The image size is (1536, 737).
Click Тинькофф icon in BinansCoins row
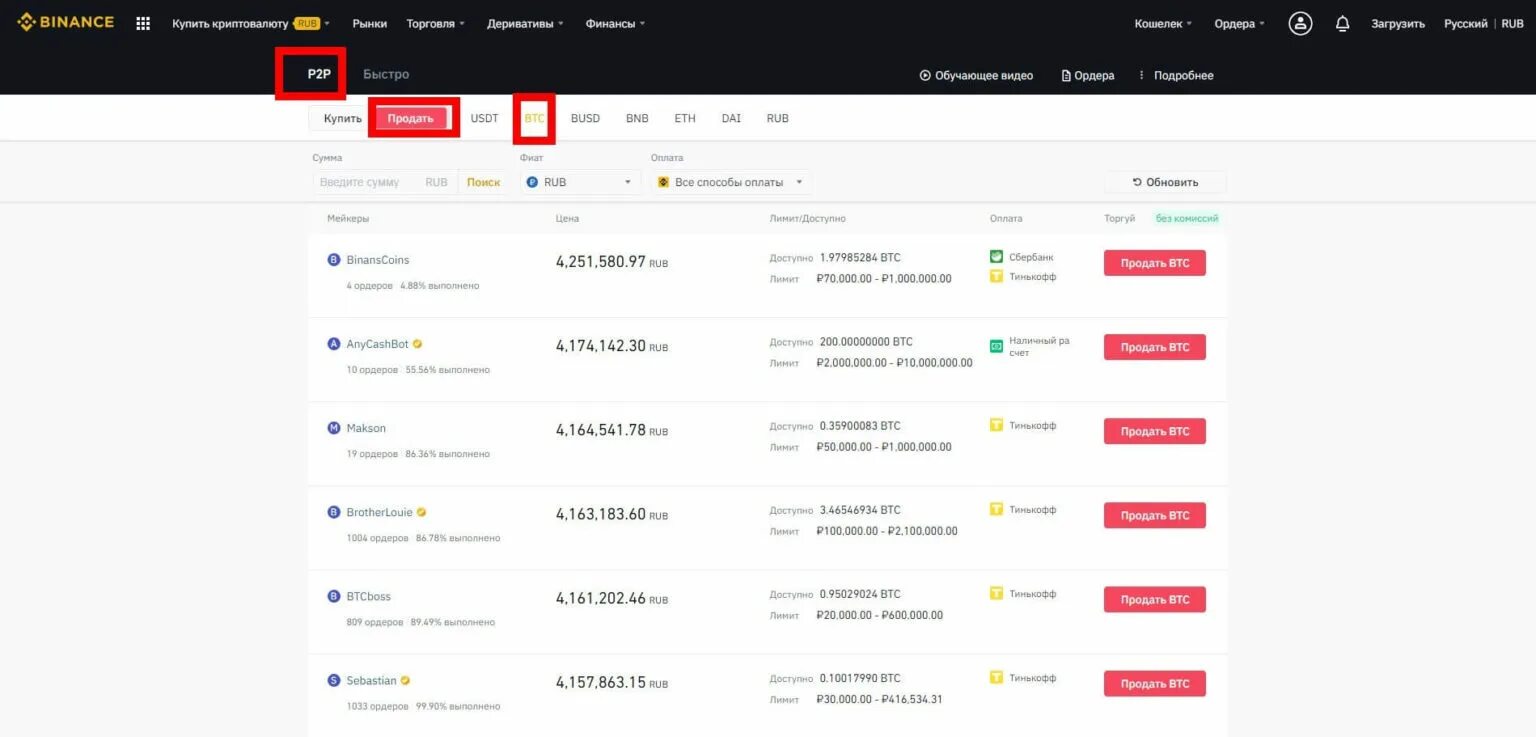pyautogui.click(x=996, y=276)
